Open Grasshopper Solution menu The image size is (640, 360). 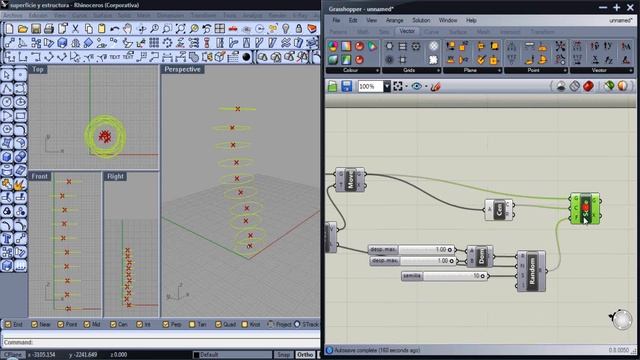[x=421, y=20]
